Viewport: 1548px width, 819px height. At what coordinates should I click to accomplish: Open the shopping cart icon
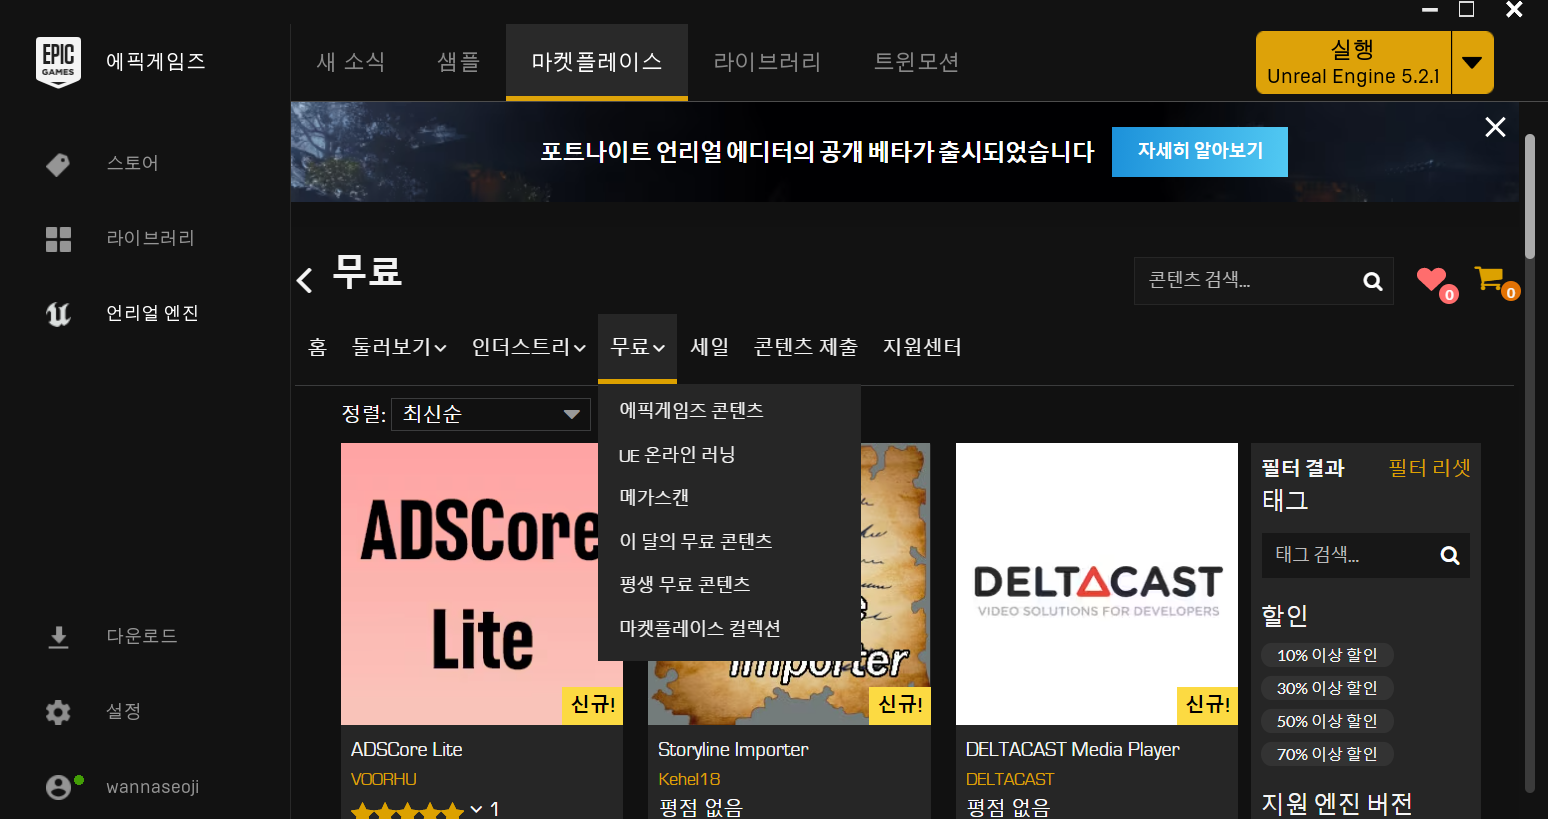[x=1489, y=278]
